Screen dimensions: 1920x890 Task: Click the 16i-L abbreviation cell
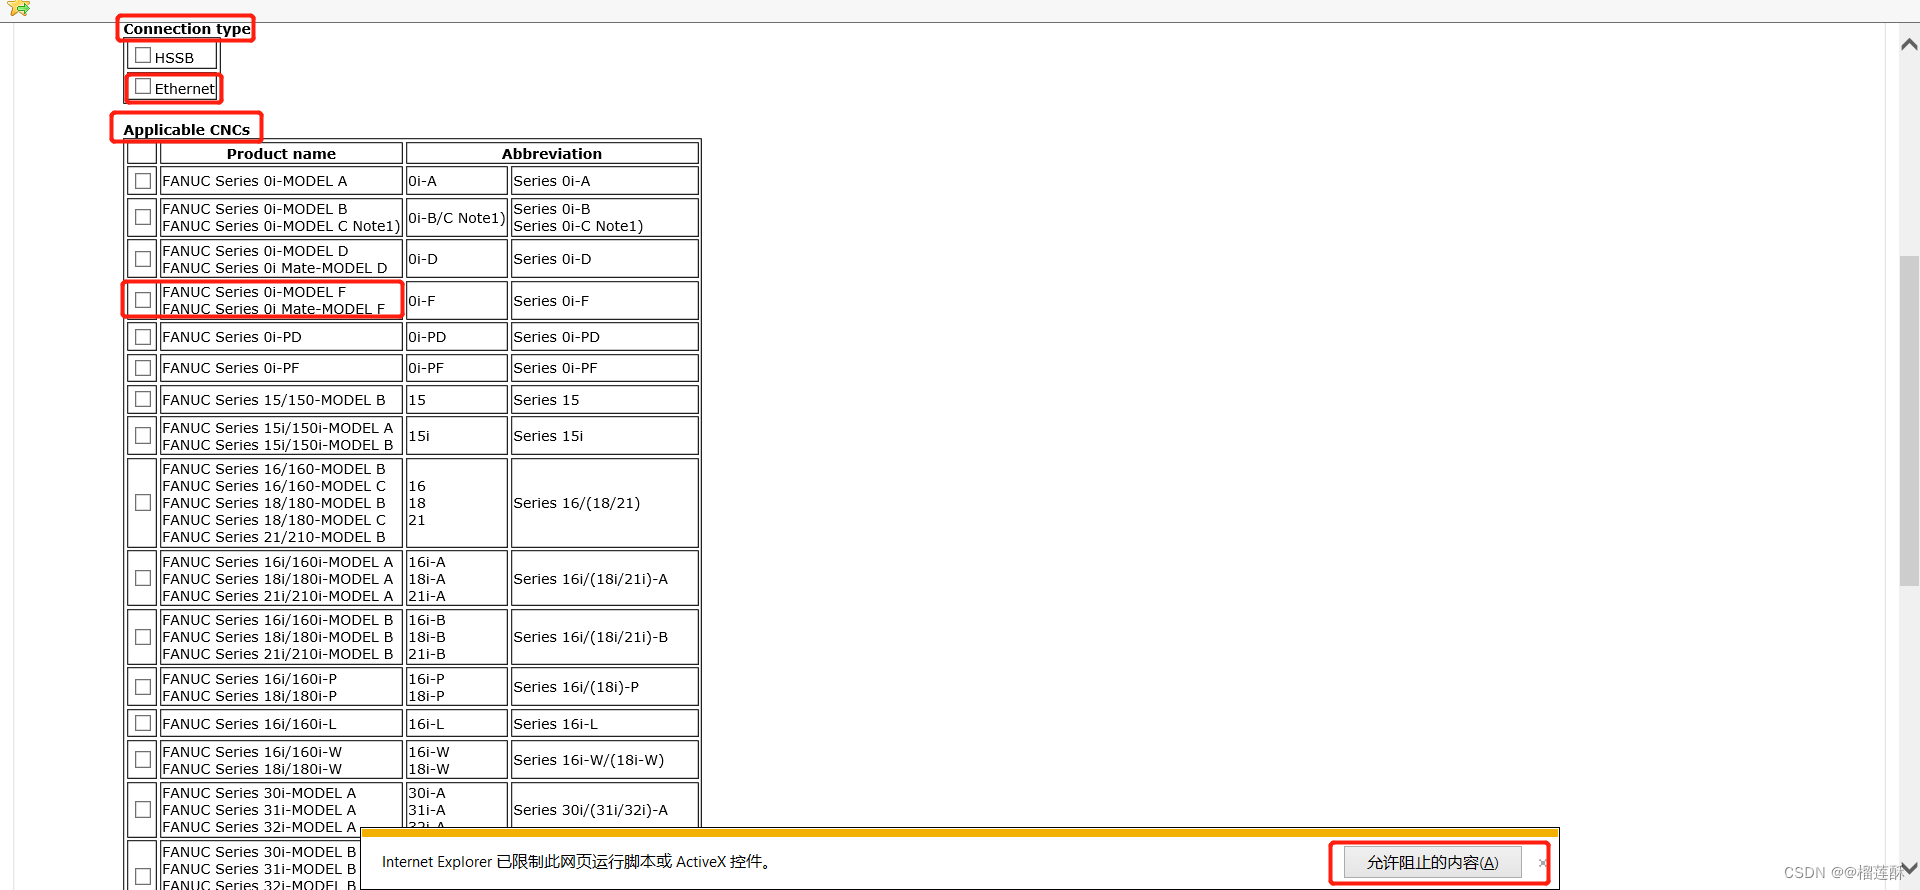coord(456,723)
